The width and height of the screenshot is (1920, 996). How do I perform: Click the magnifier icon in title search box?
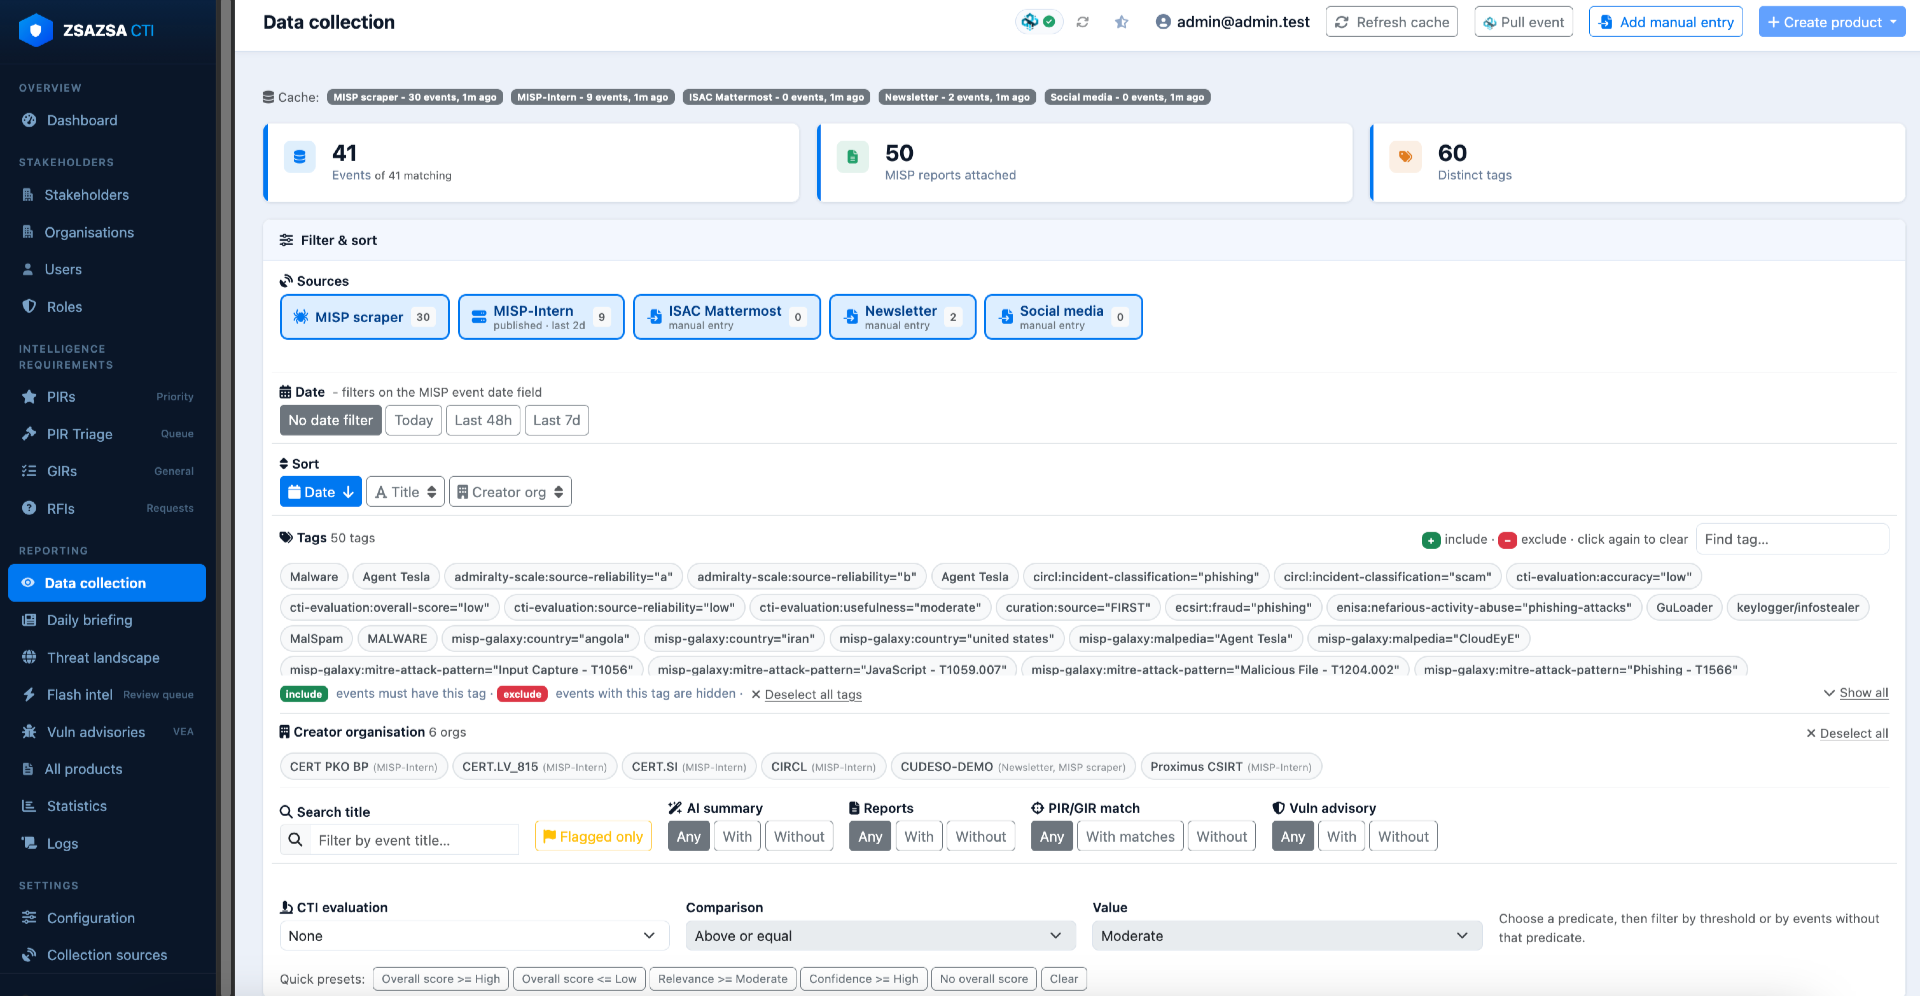tap(295, 840)
